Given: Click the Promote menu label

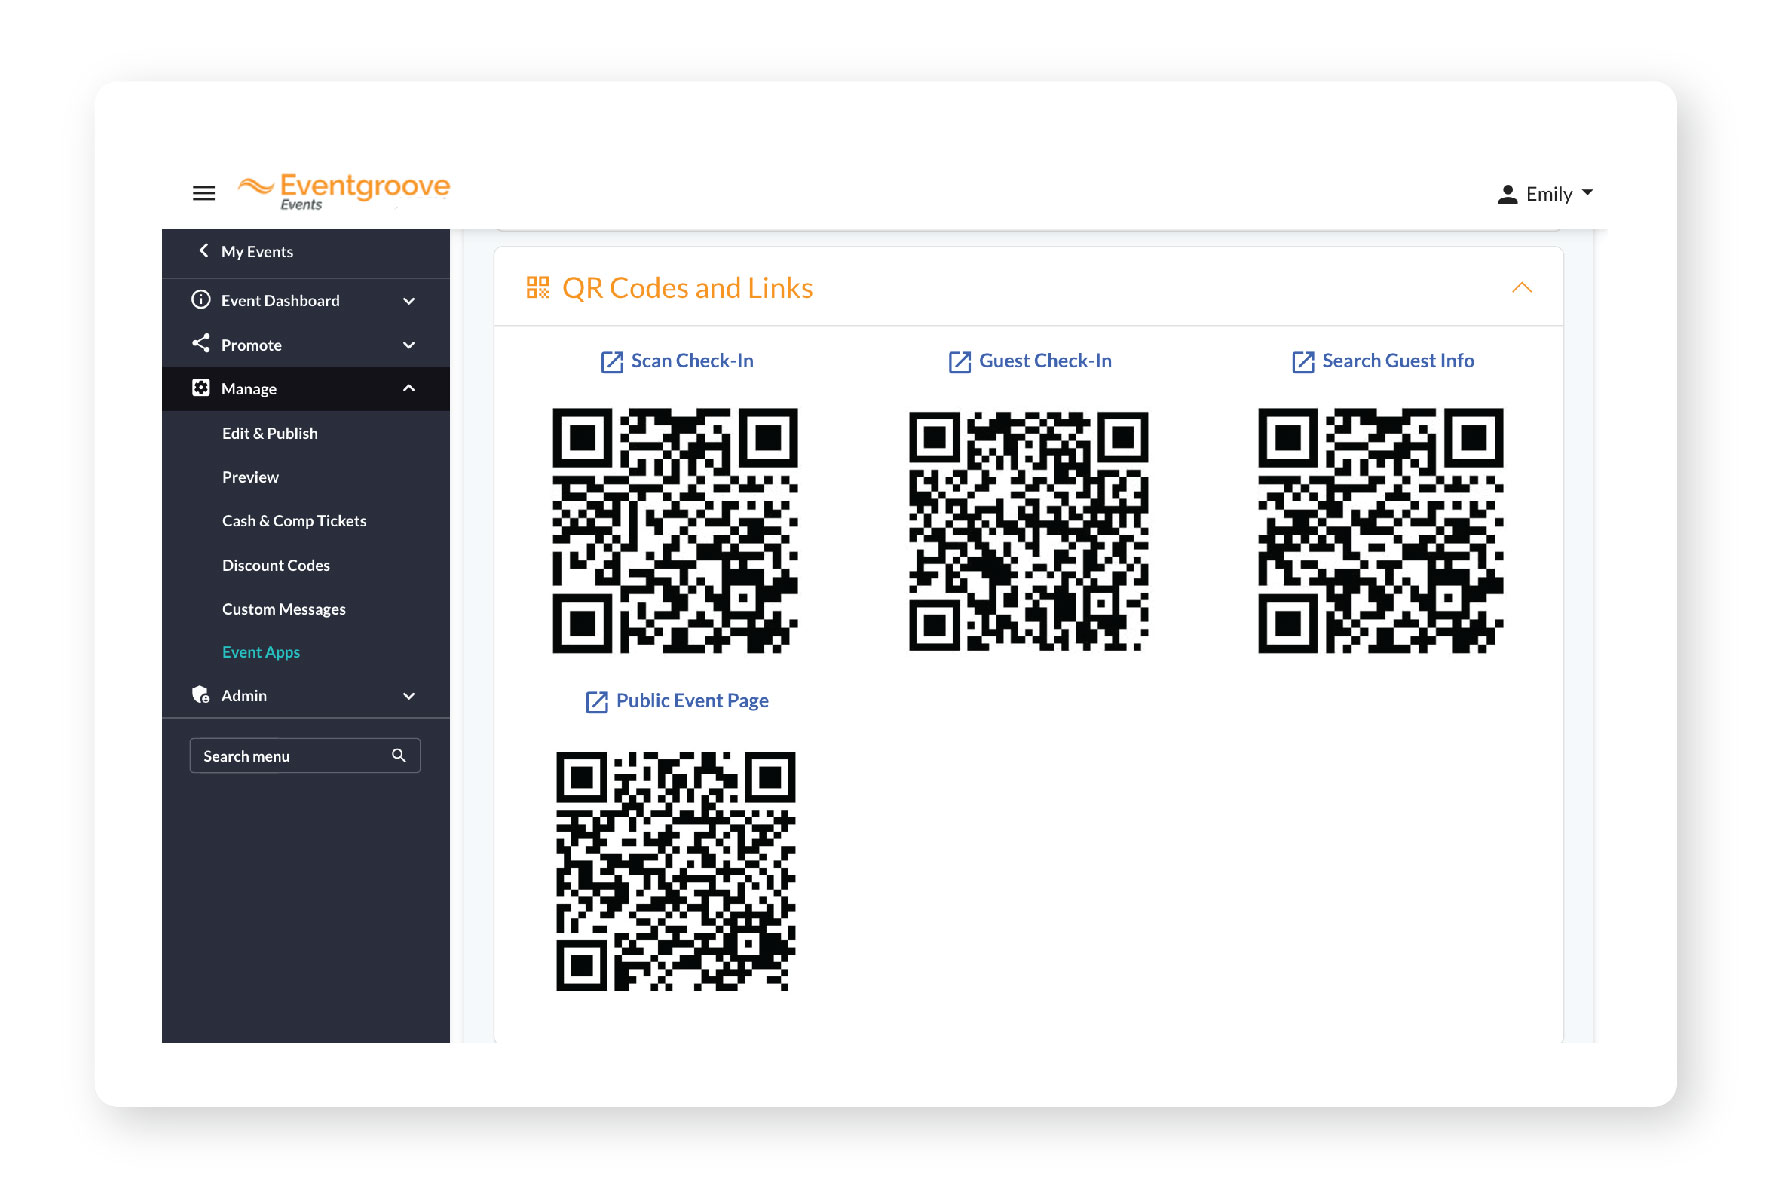Looking at the screenshot, I should [x=251, y=345].
